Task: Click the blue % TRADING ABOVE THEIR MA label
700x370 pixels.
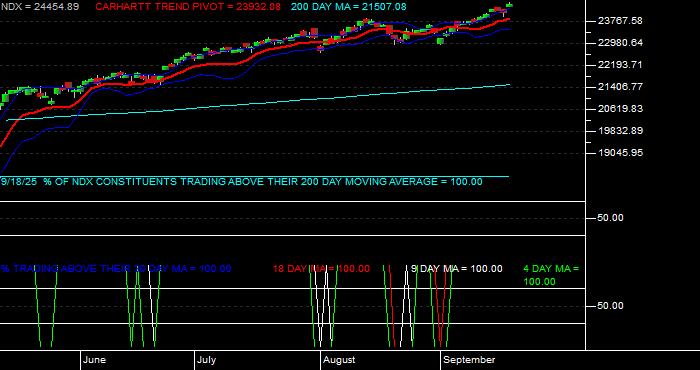Action: pyautogui.click(x=116, y=269)
